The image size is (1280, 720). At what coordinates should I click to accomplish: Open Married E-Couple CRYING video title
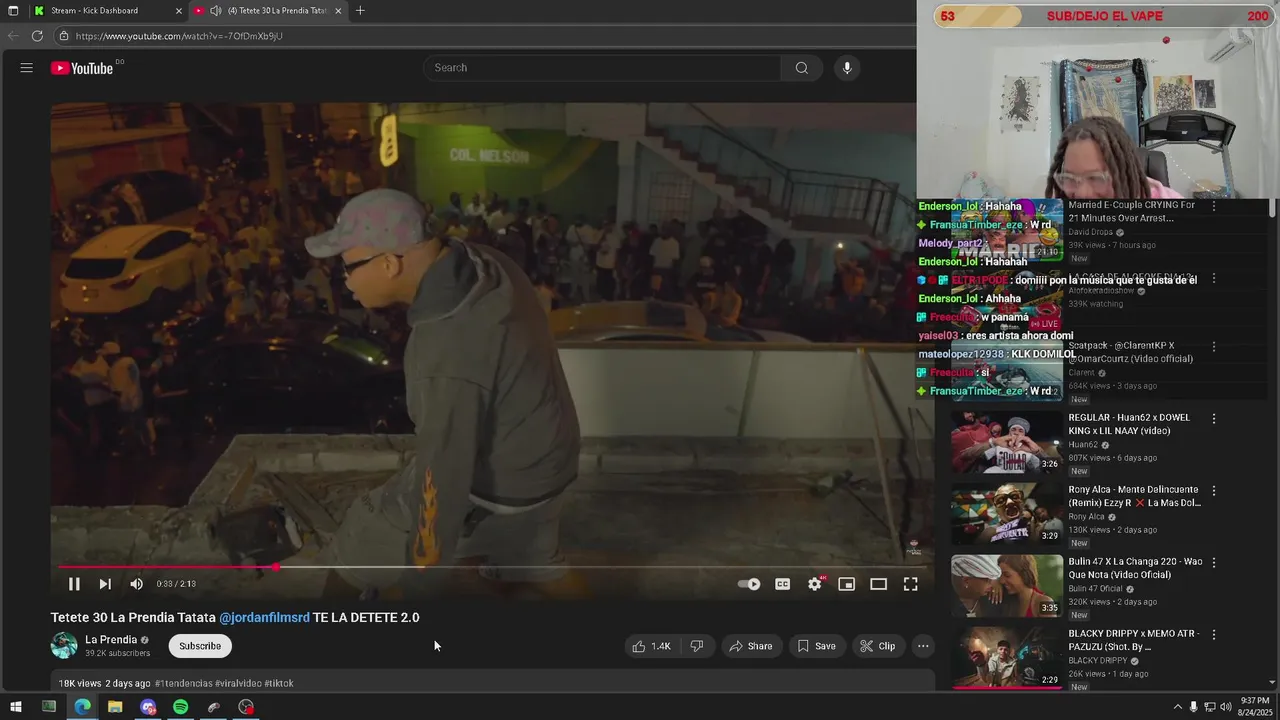(1131, 211)
